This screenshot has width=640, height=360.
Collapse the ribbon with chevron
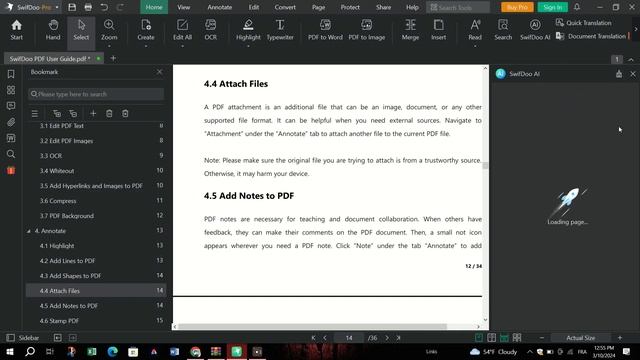pyautogui.click(x=631, y=60)
